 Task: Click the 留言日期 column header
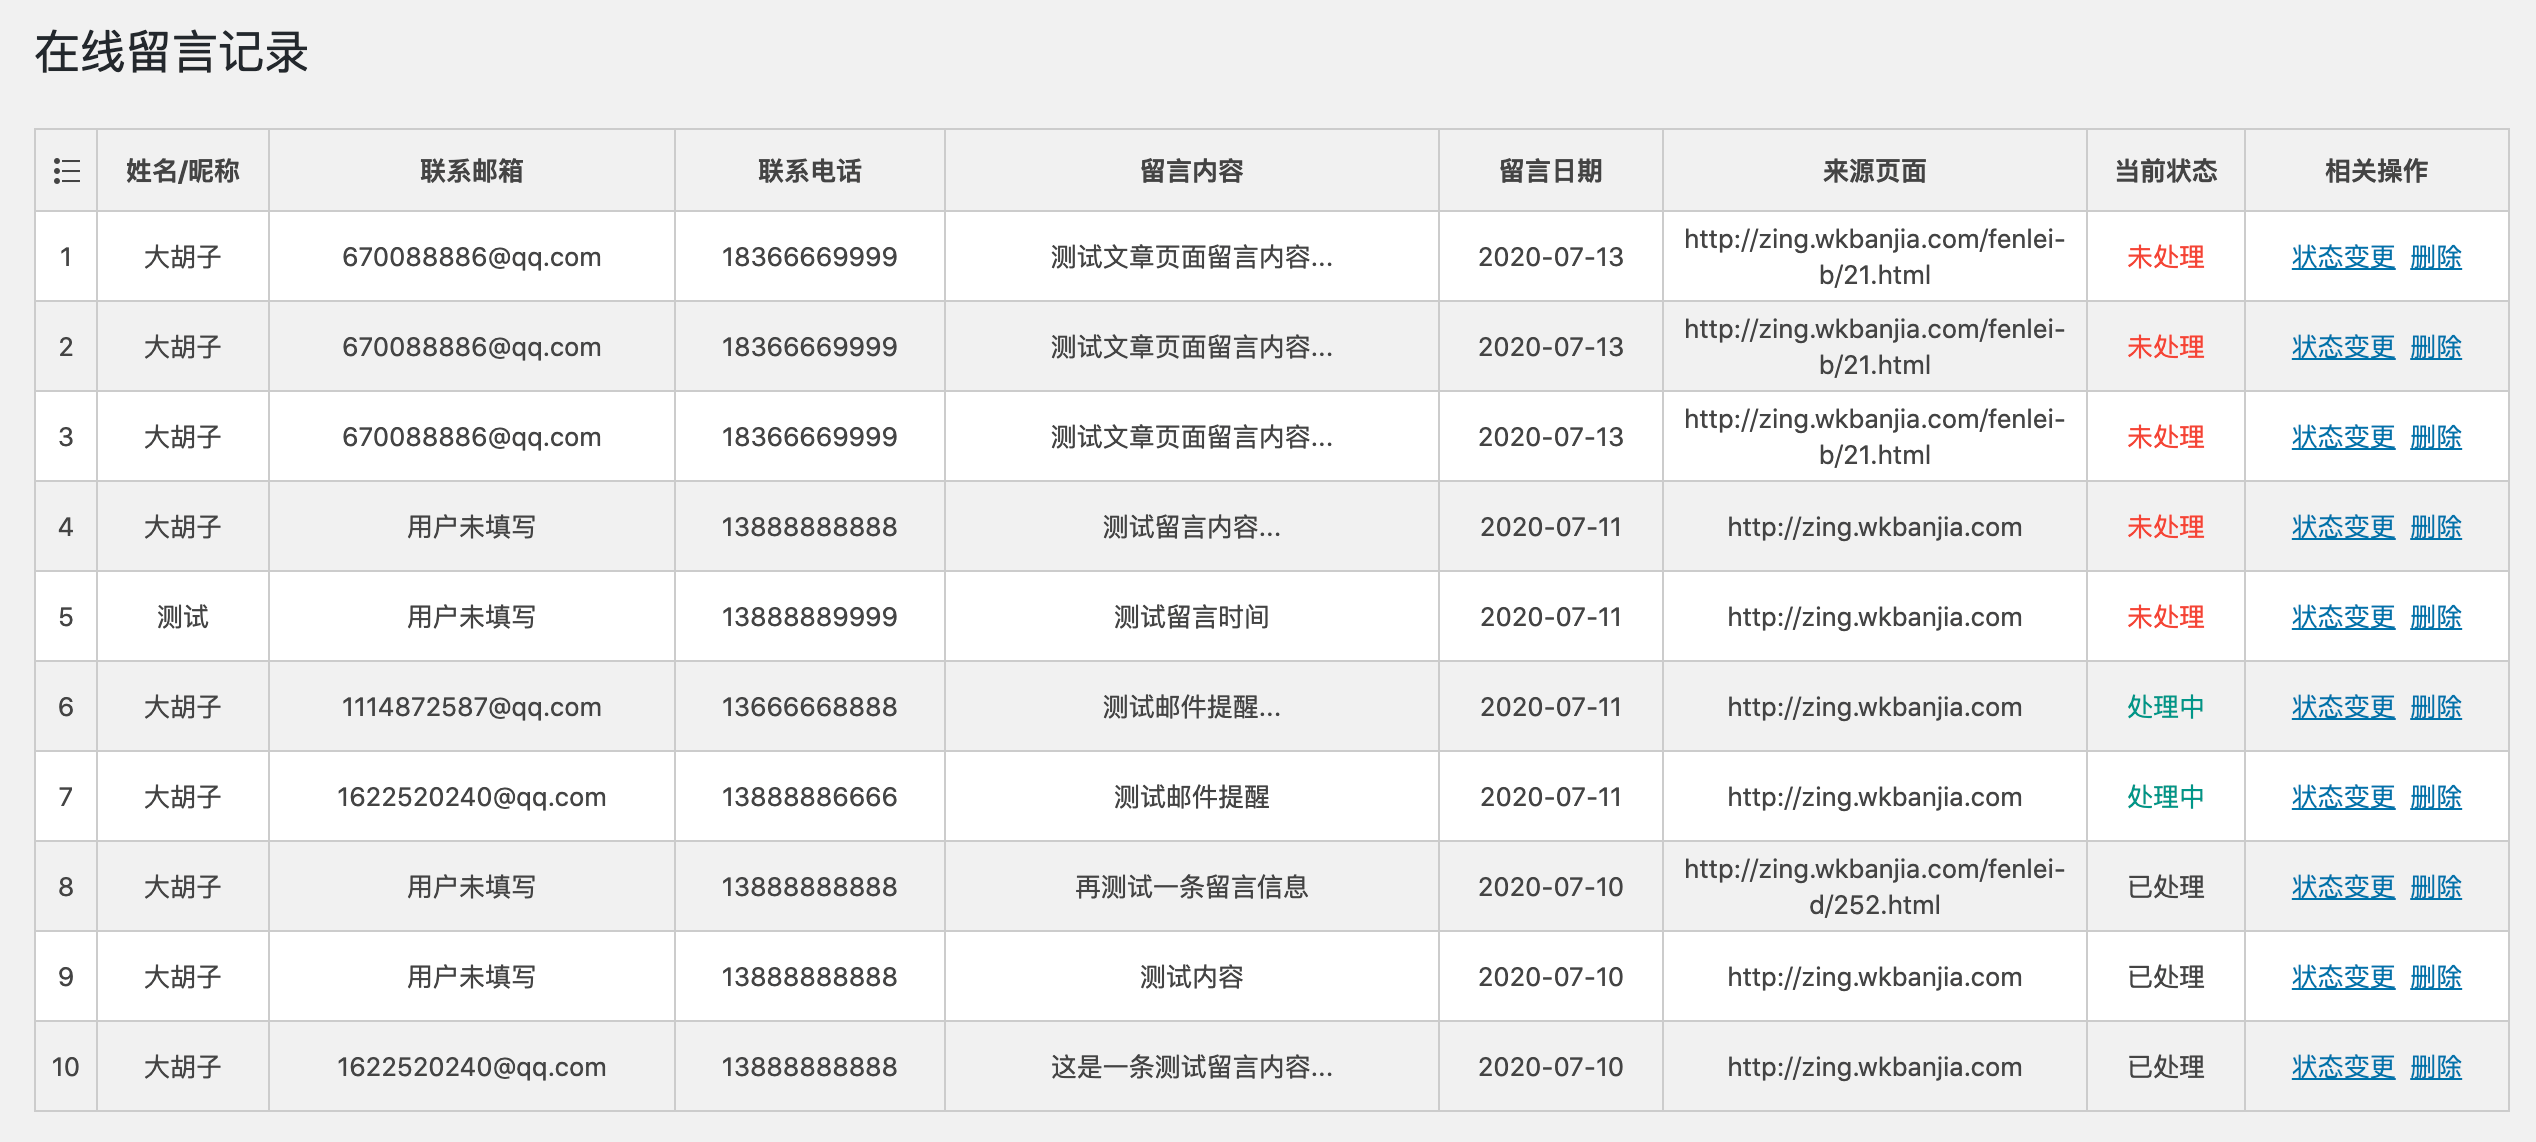(x=1550, y=171)
